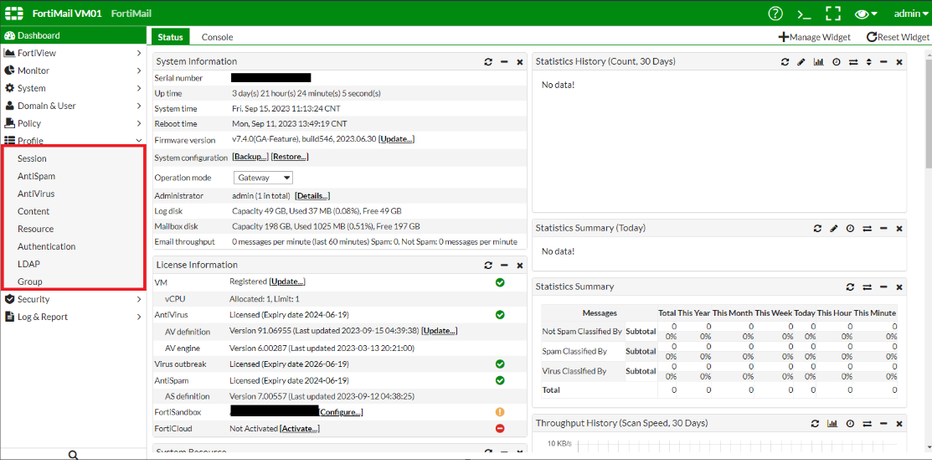
Task: Click pencil icon in Statistics Summary (Today)
Action: coord(833,228)
